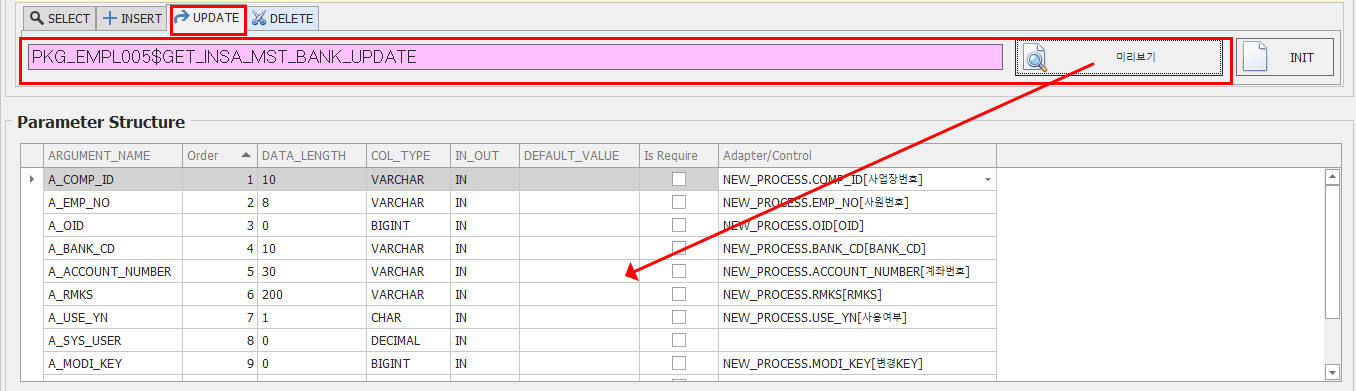Select the A_USE_YN argument cell

tap(112, 317)
